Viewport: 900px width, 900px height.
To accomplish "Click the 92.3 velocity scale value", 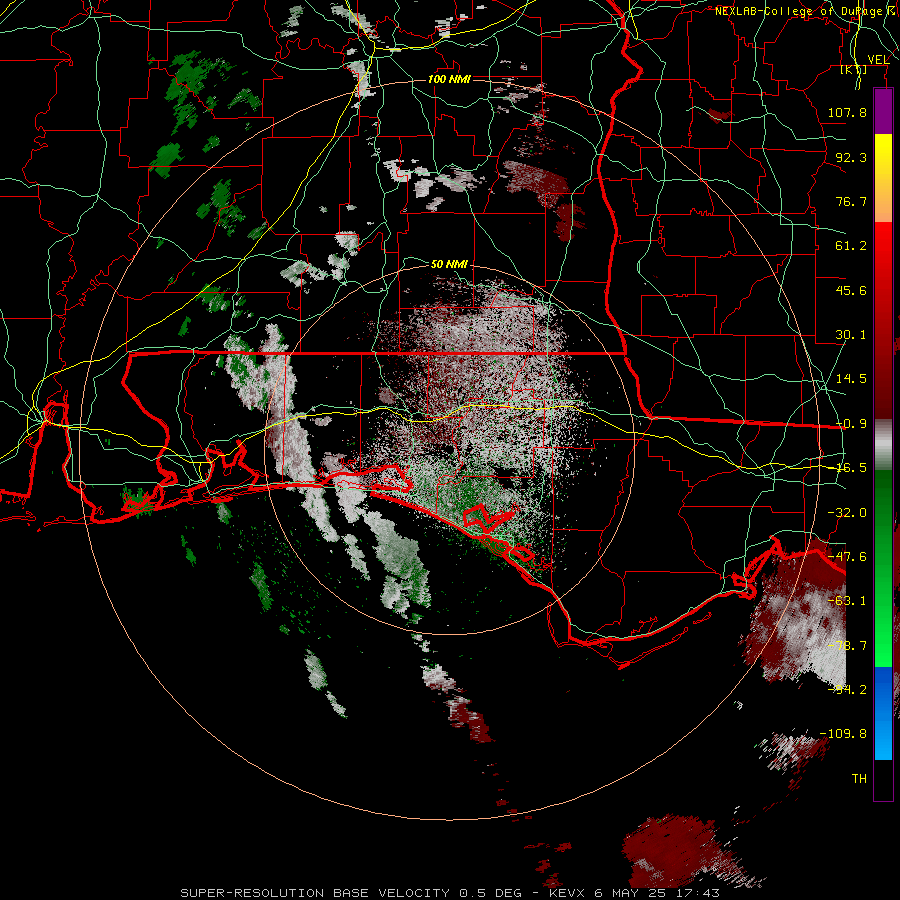I will tap(851, 157).
